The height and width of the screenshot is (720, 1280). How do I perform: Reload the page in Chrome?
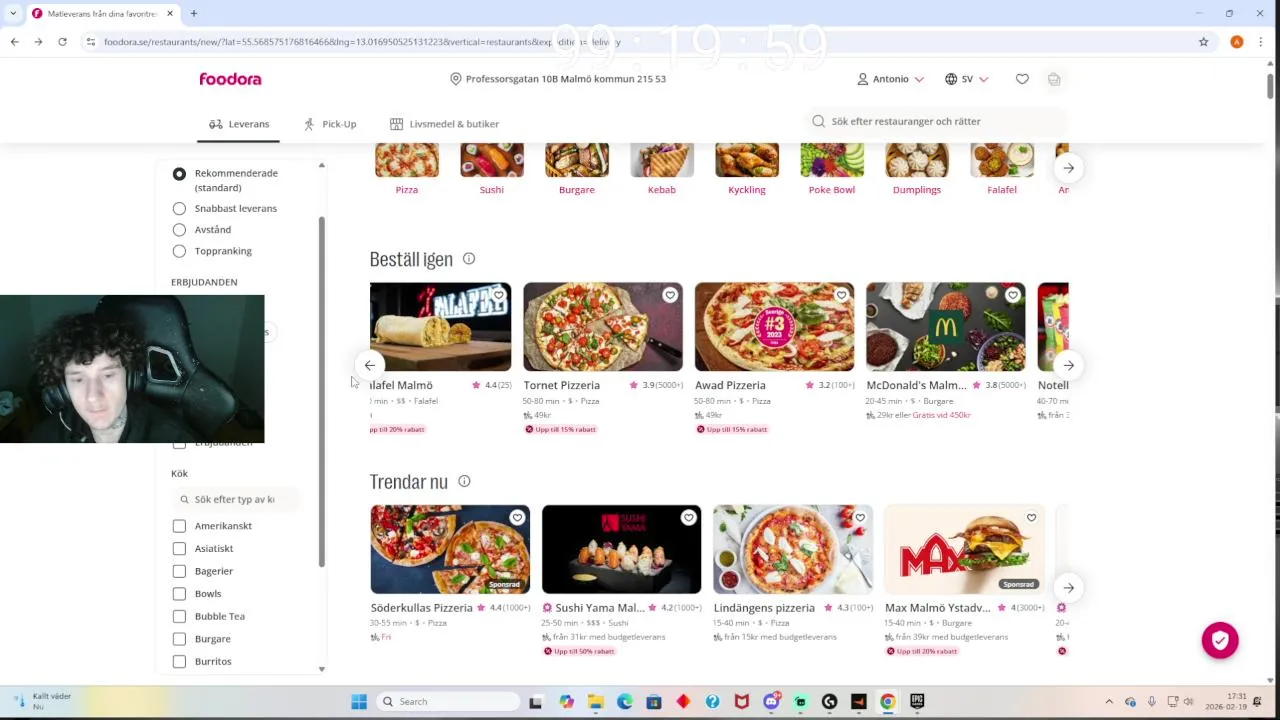pyautogui.click(x=62, y=42)
